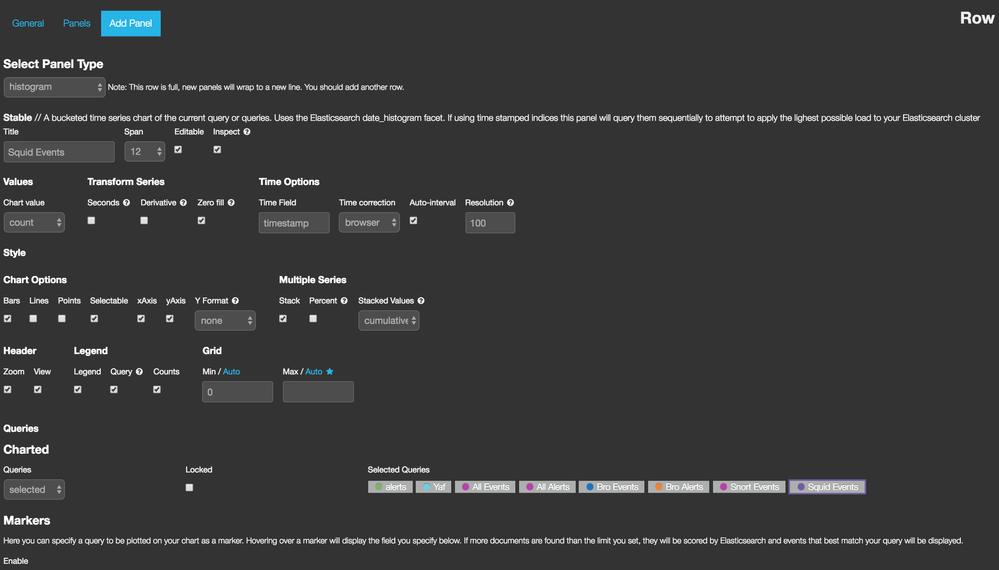
Task: Click the star icon beside Max Auto
Action: (x=330, y=372)
